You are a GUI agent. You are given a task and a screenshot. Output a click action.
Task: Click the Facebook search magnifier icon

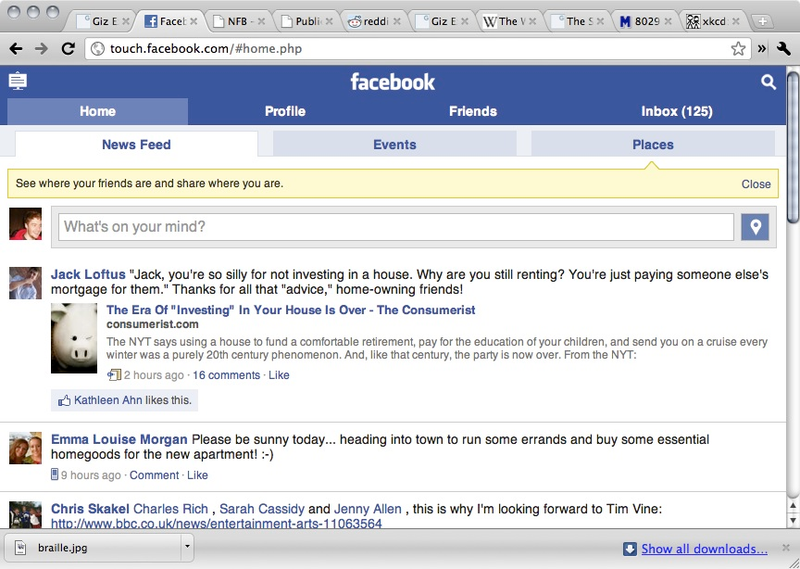(768, 82)
